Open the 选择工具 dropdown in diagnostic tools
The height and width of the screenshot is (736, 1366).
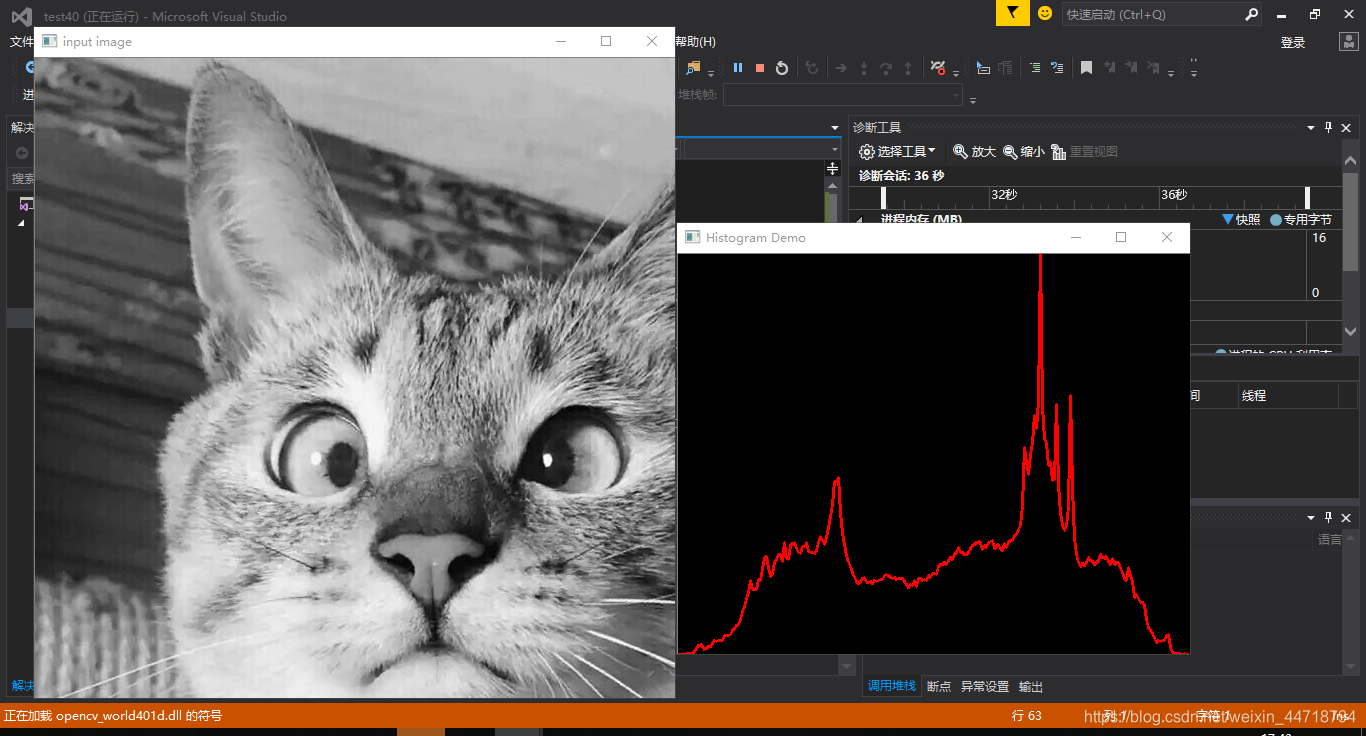pyautogui.click(x=898, y=152)
